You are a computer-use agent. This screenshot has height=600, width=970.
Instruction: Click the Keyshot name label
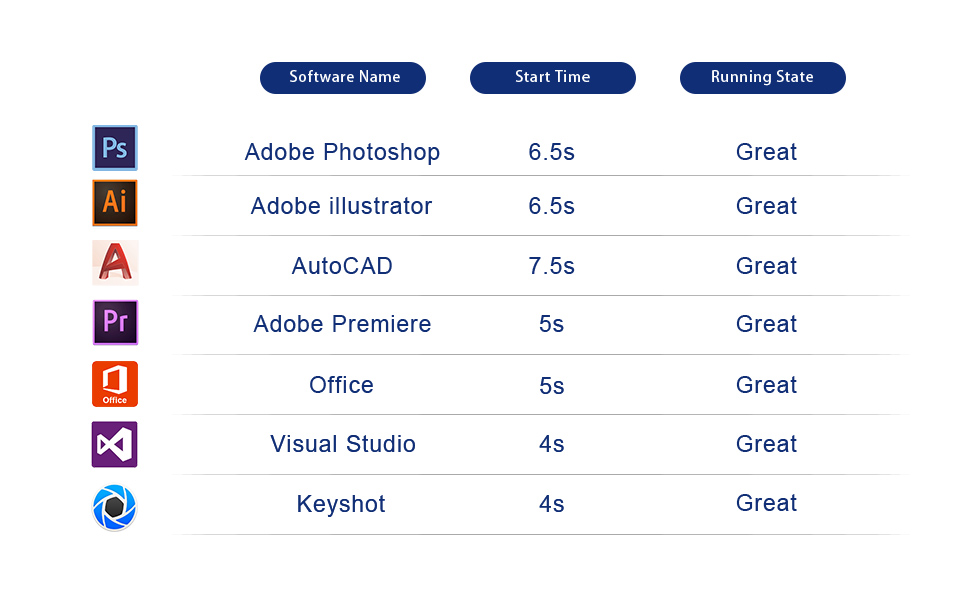(341, 504)
